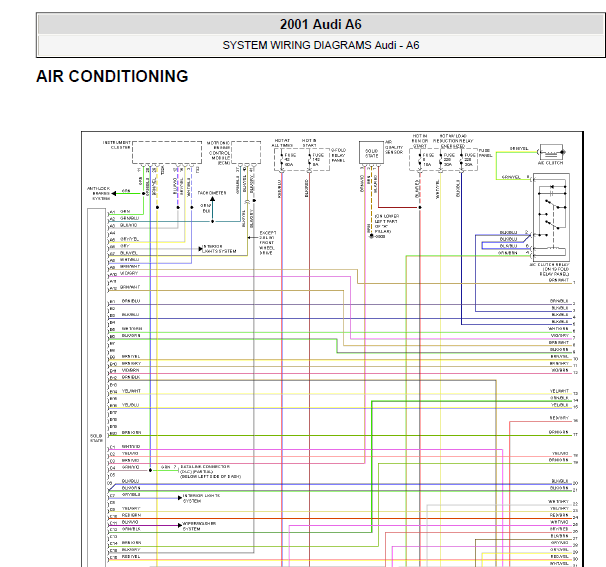Click the Interior Lights System label near pin A6
The height and width of the screenshot is (567, 606).
[x=219, y=249]
